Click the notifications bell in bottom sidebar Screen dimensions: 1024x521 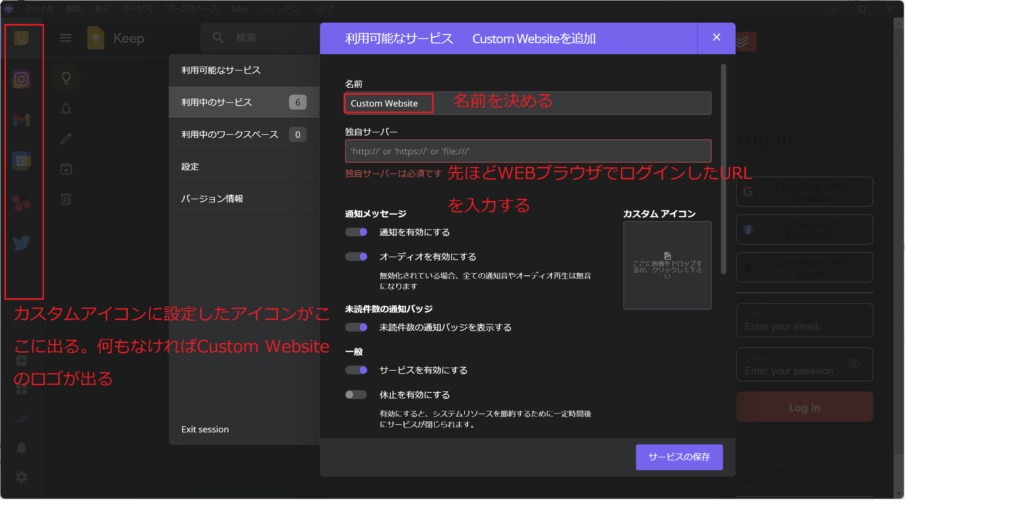(x=22, y=448)
